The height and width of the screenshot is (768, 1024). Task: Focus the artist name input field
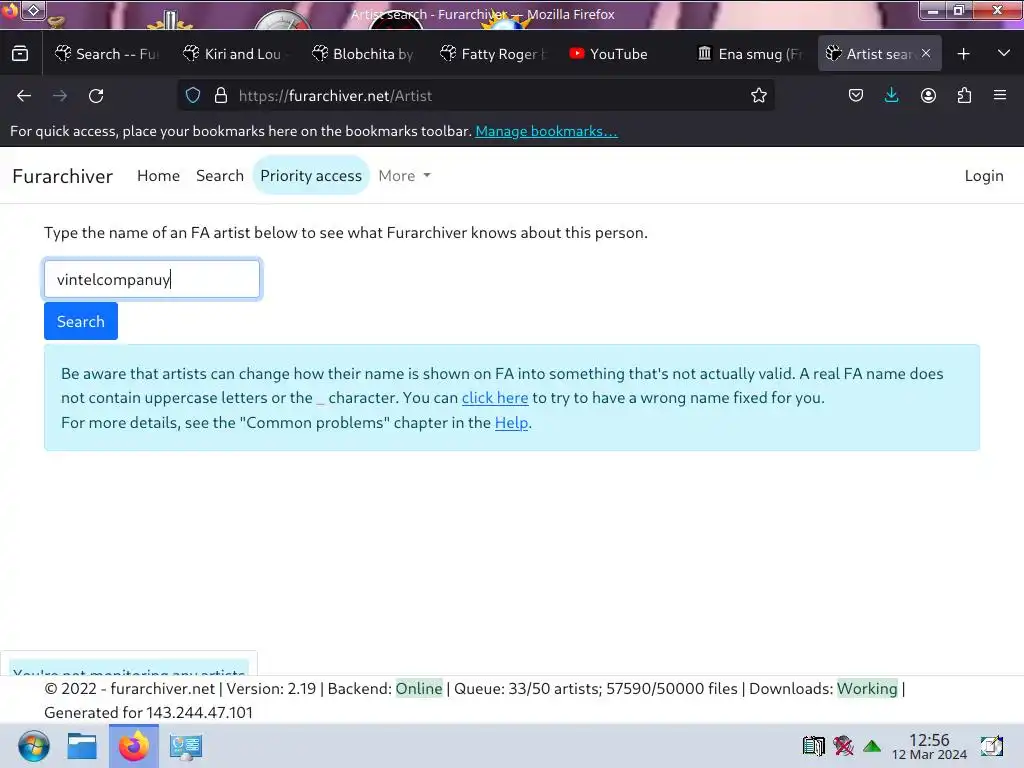(x=152, y=280)
